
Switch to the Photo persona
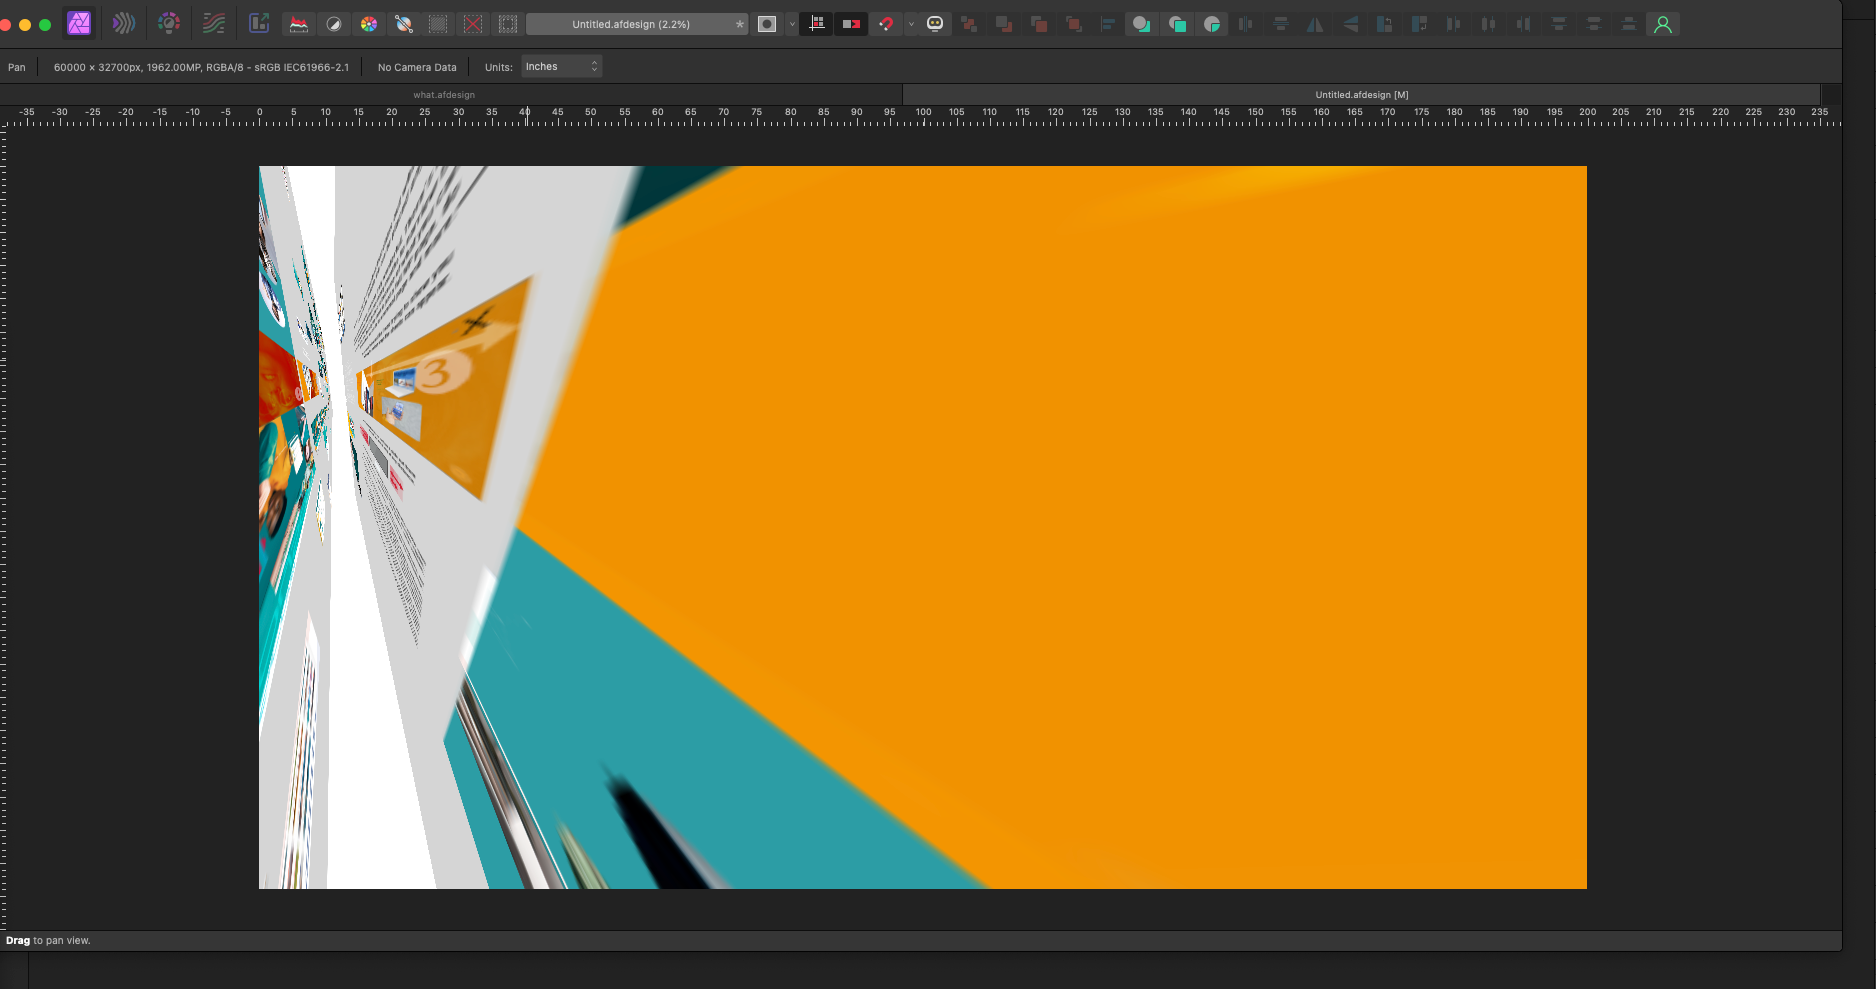click(x=79, y=23)
